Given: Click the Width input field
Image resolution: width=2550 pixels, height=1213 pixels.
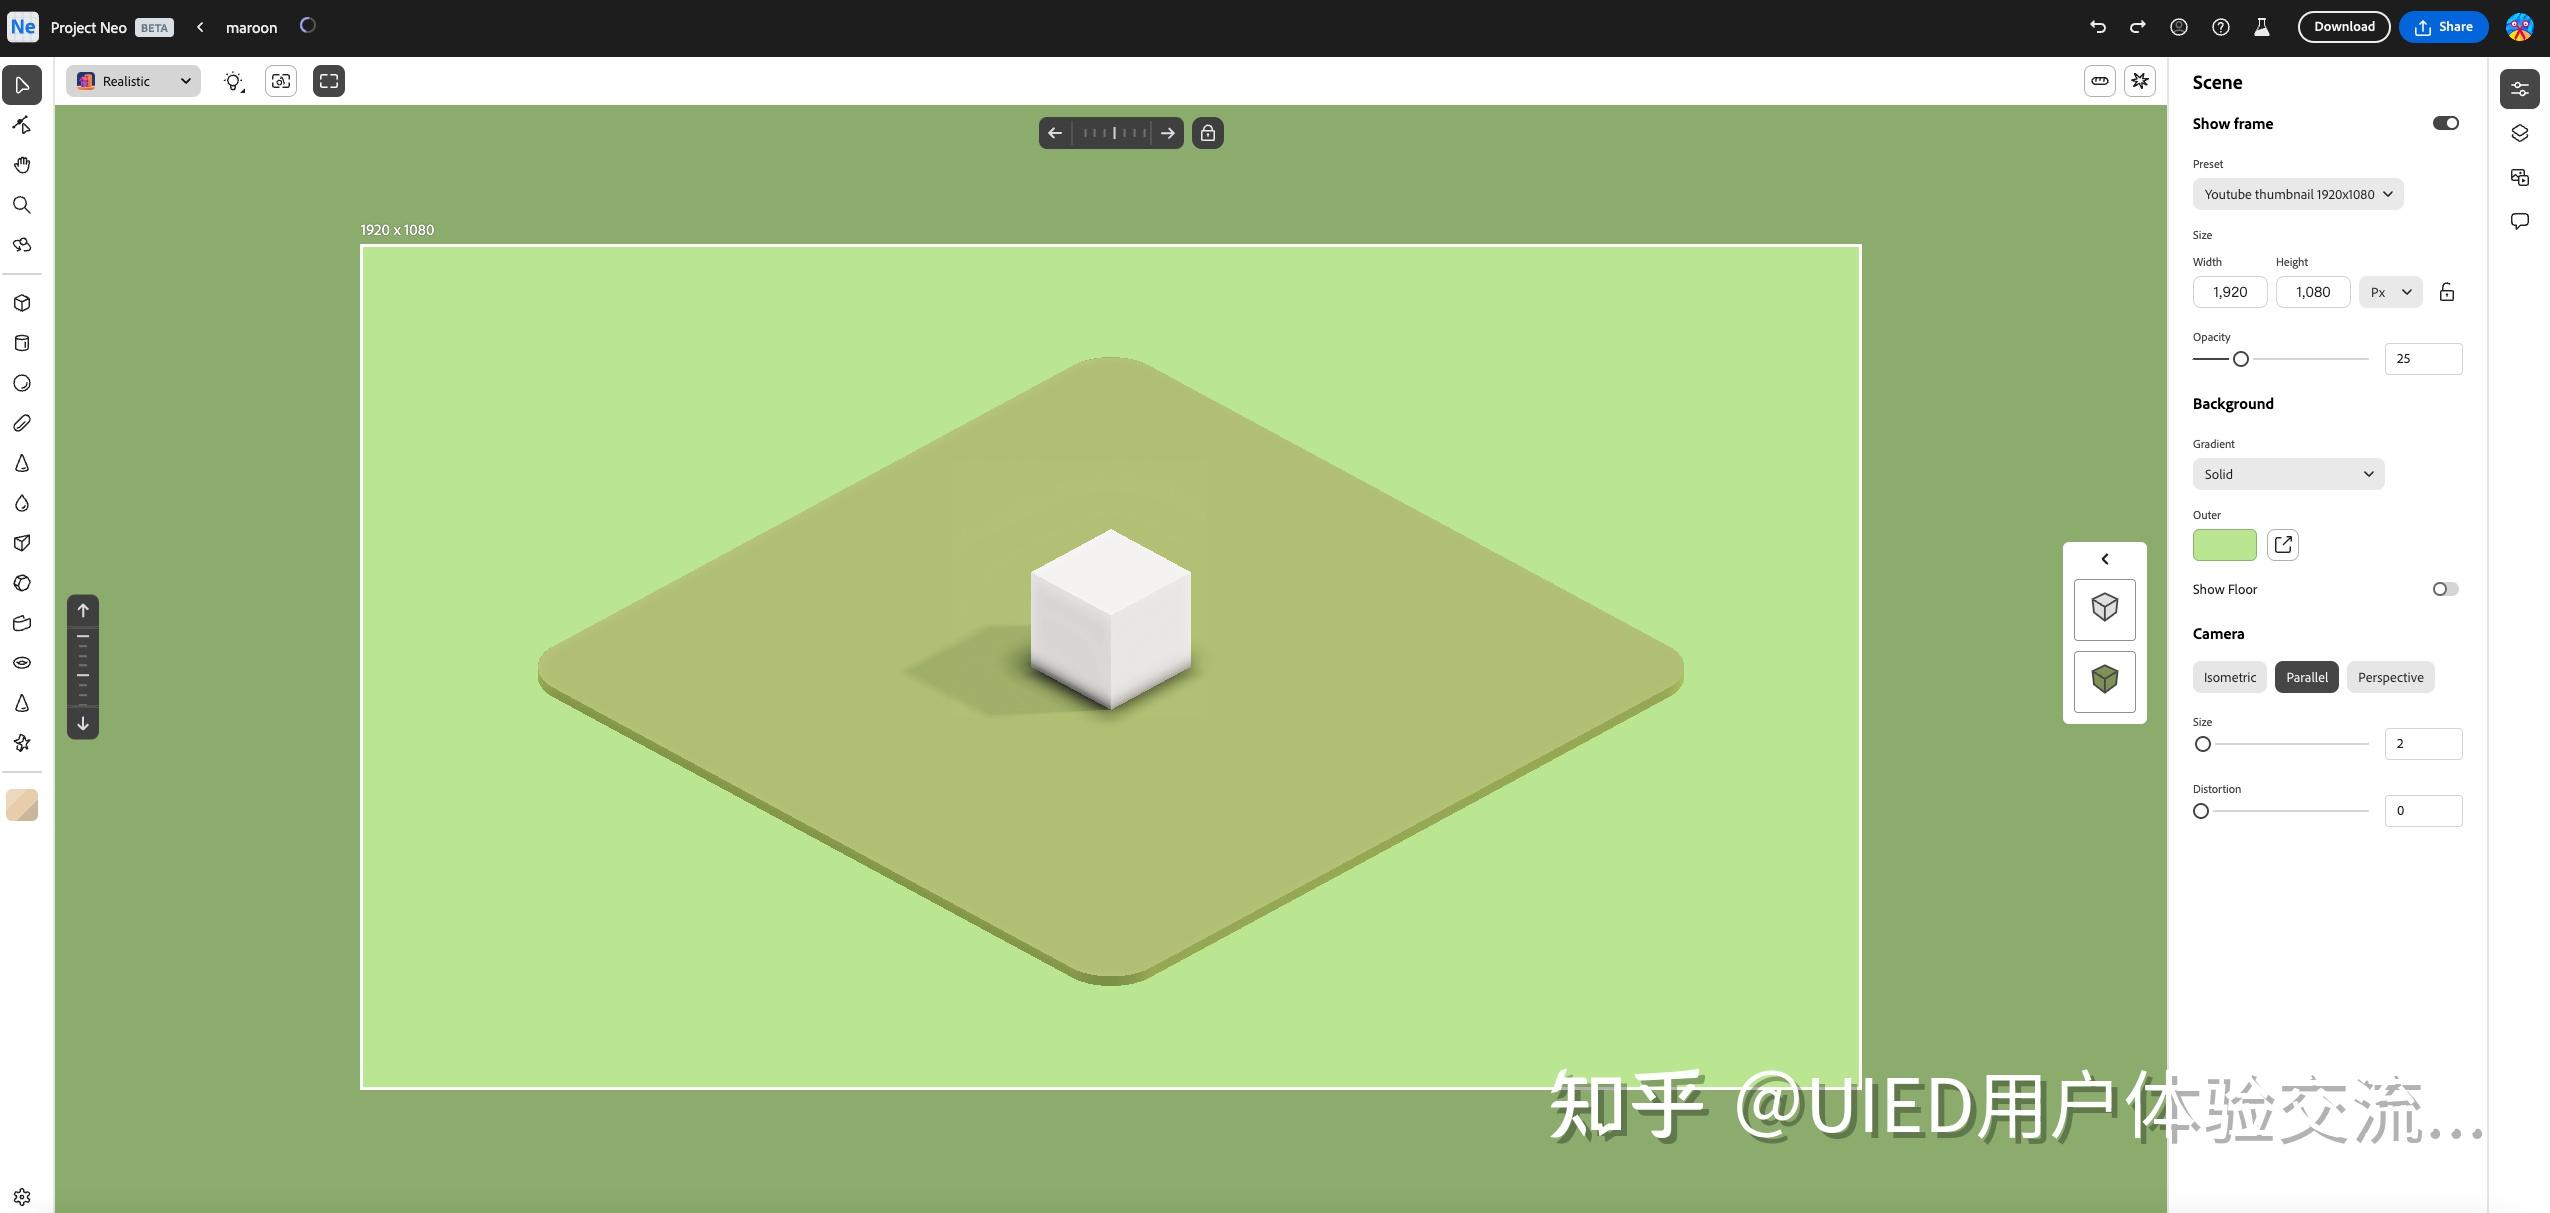Looking at the screenshot, I should (x=2228, y=291).
